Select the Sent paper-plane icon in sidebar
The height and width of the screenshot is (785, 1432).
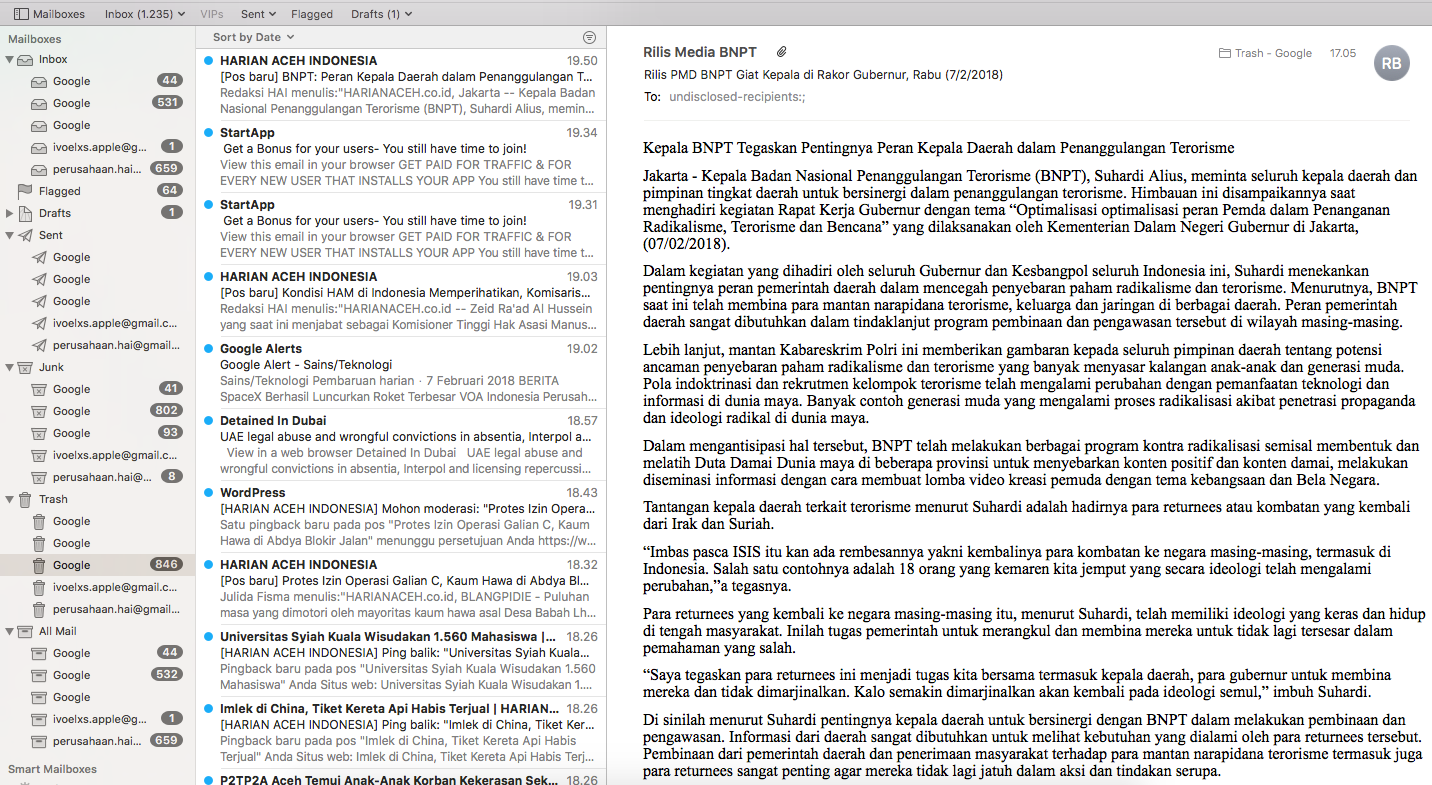point(25,235)
